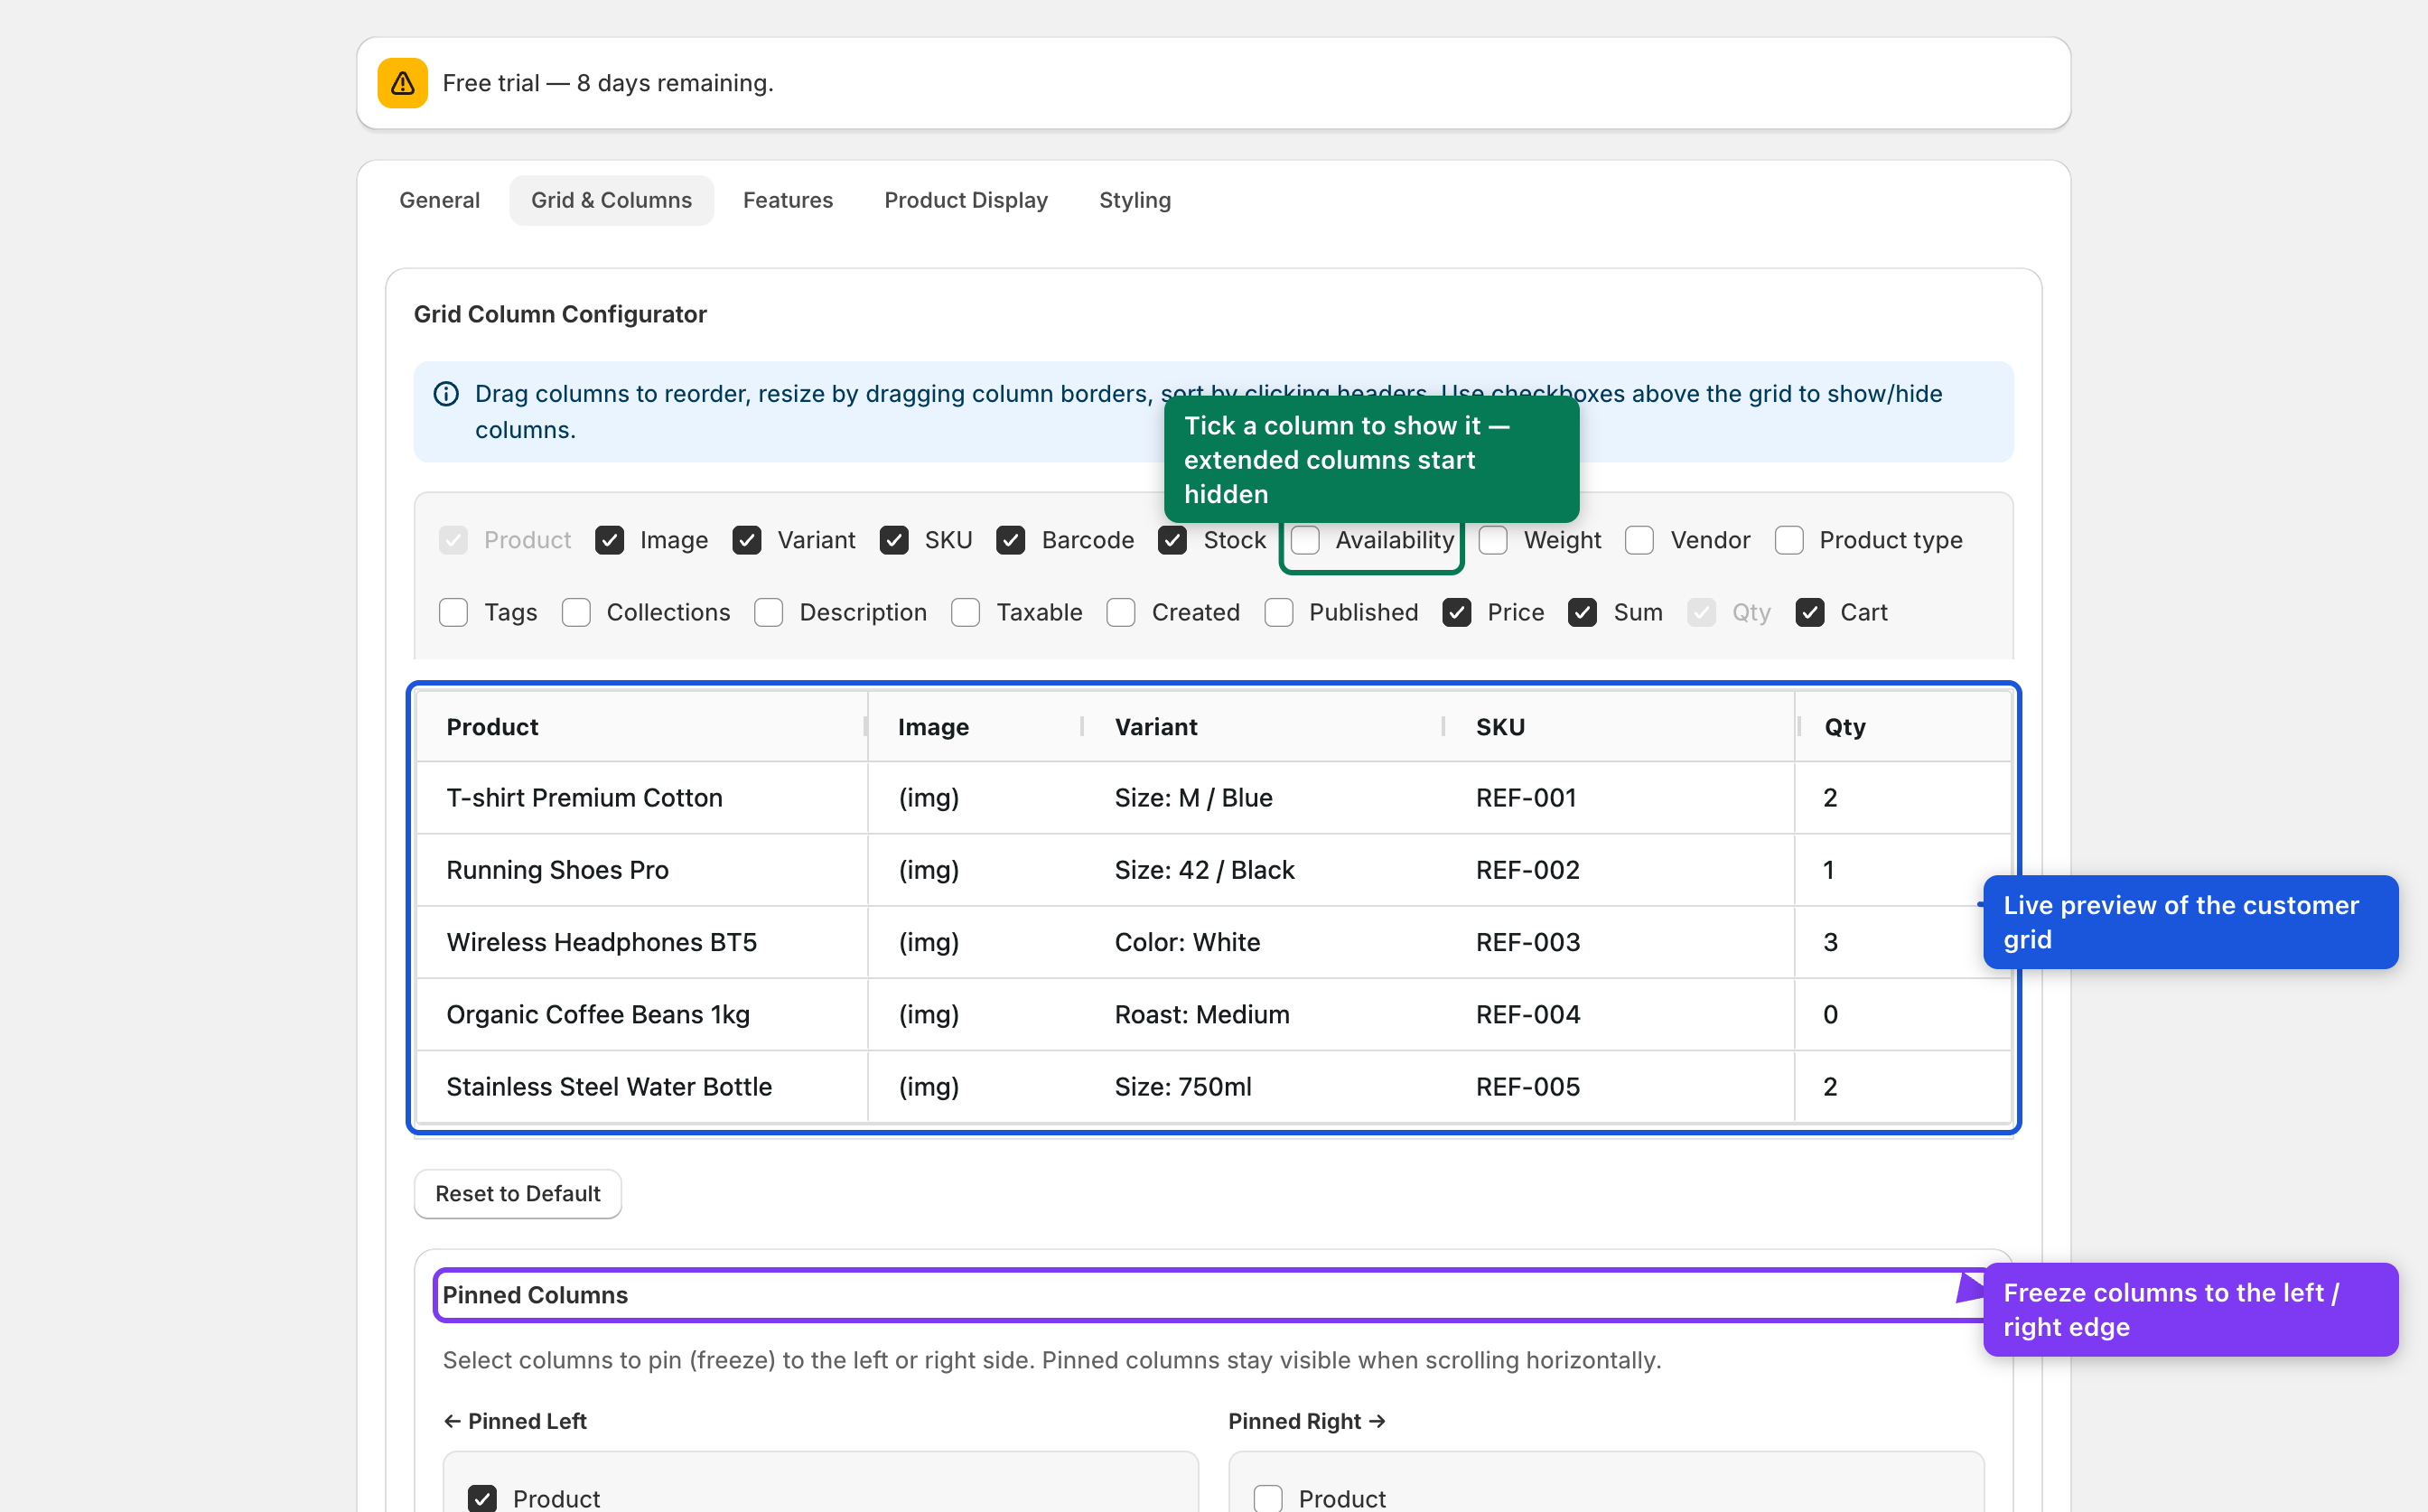Click the free trial warning icon

pos(402,83)
